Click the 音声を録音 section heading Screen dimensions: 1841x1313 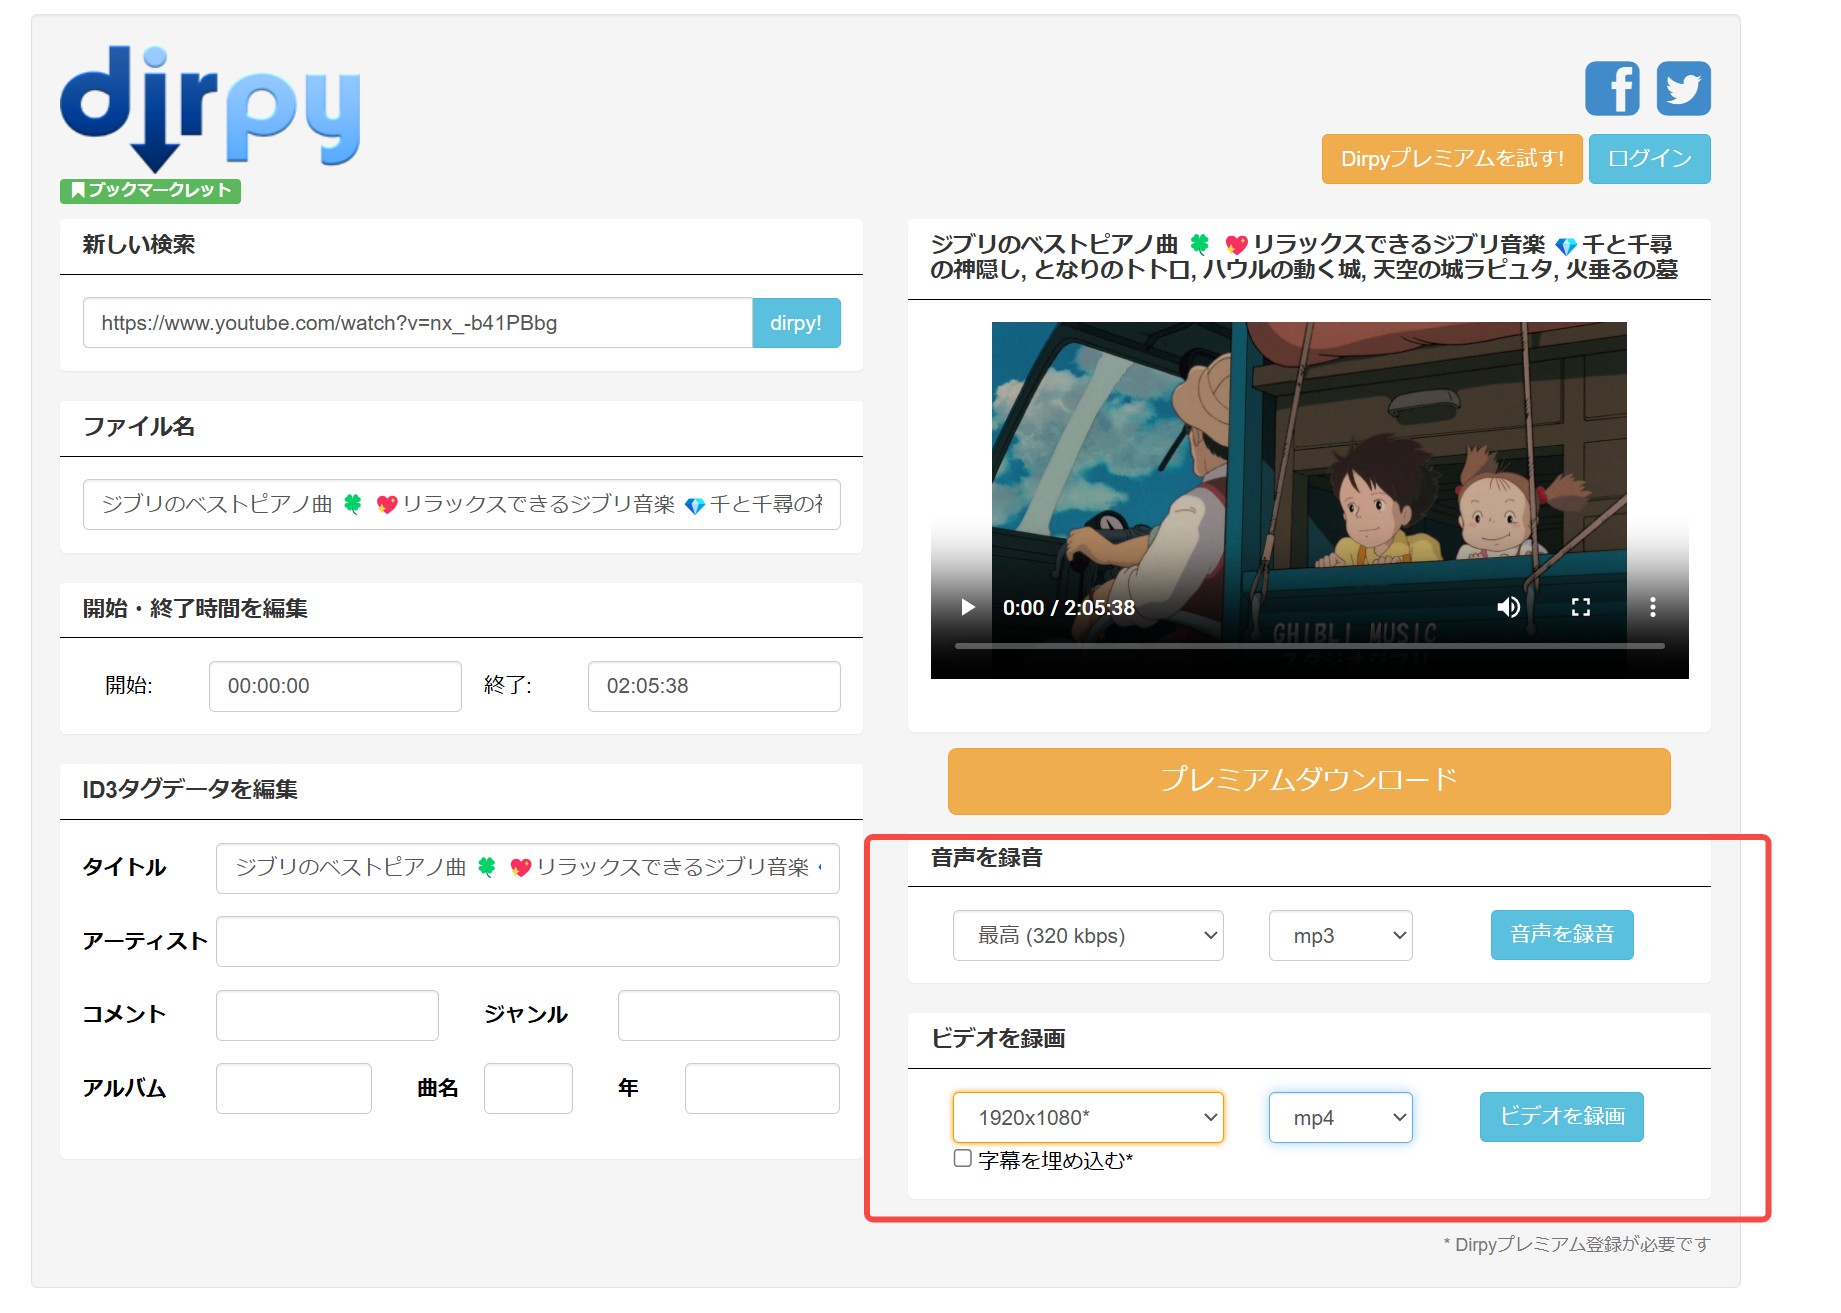pyautogui.click(x=987, y=857)
